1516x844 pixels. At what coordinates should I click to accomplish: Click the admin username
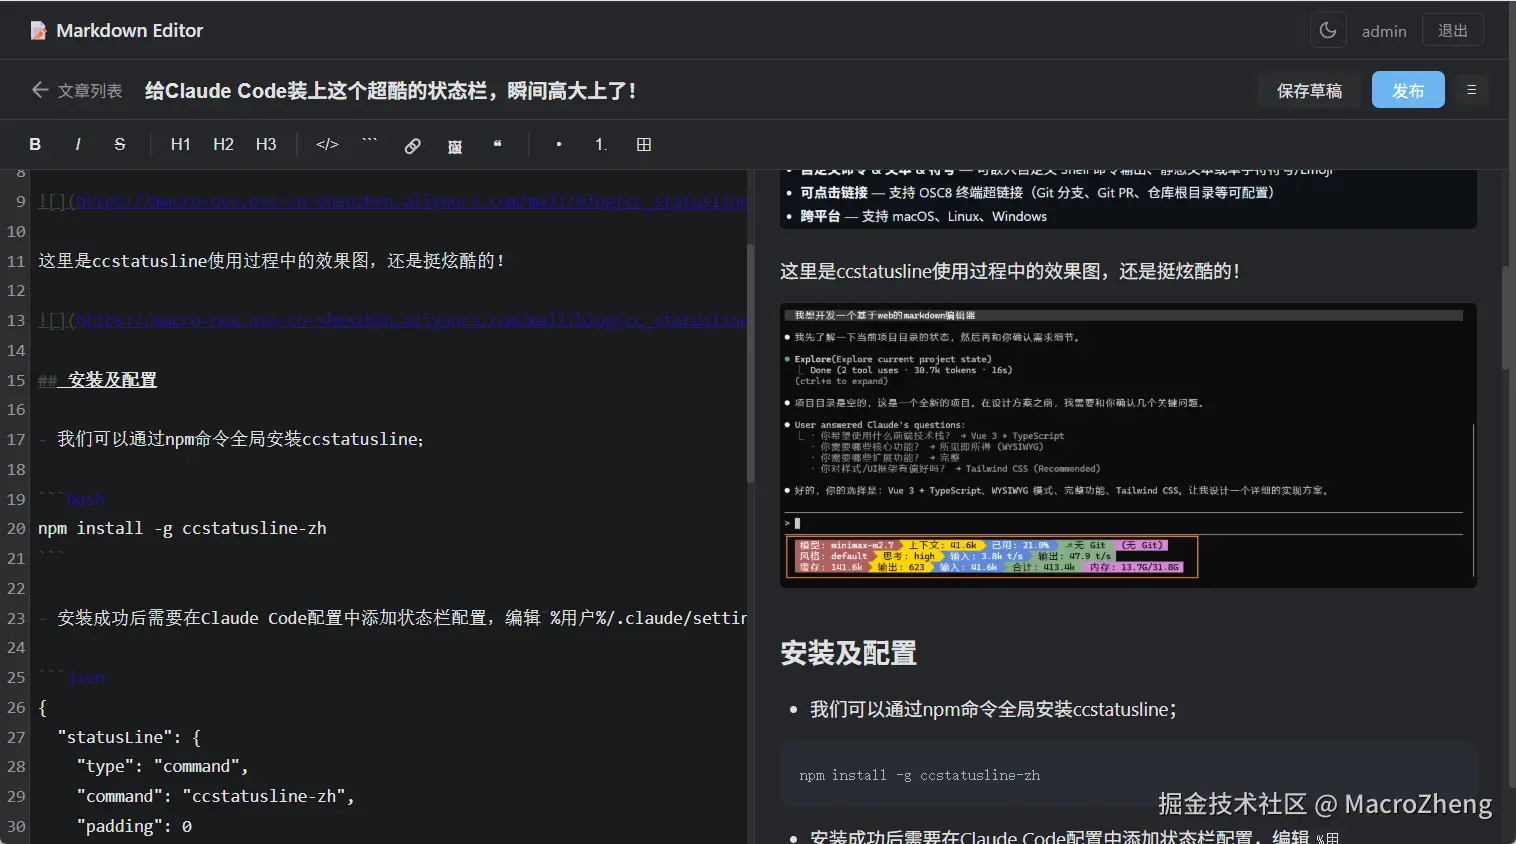click(x=1384, y=31)
